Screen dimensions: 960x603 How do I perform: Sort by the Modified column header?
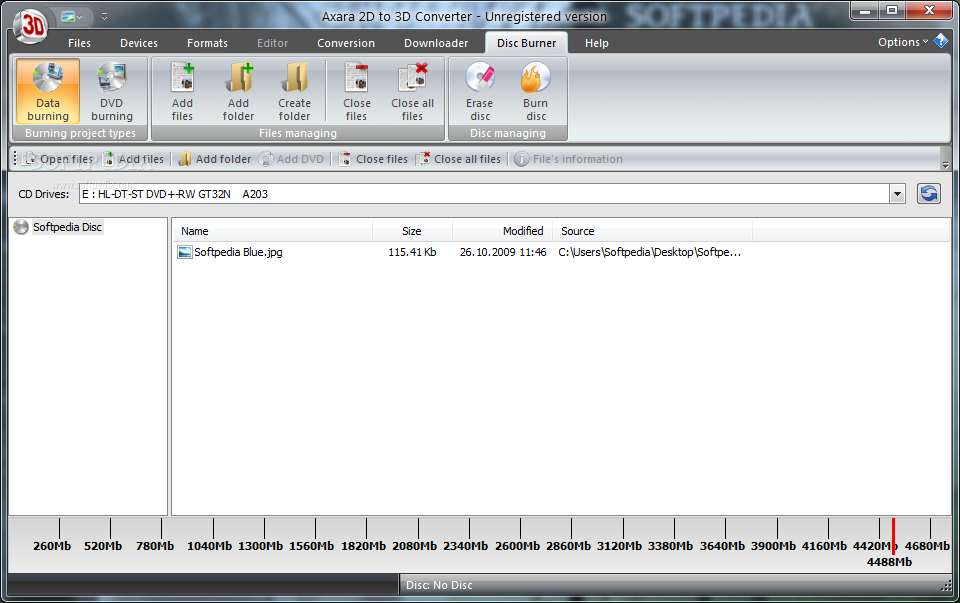click(x=503, y=231)
